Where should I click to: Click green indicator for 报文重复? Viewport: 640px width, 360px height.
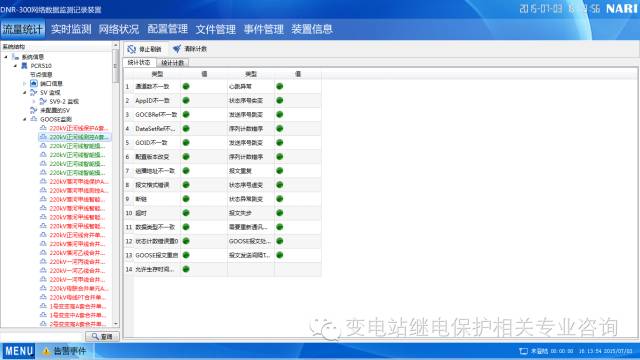280,171
